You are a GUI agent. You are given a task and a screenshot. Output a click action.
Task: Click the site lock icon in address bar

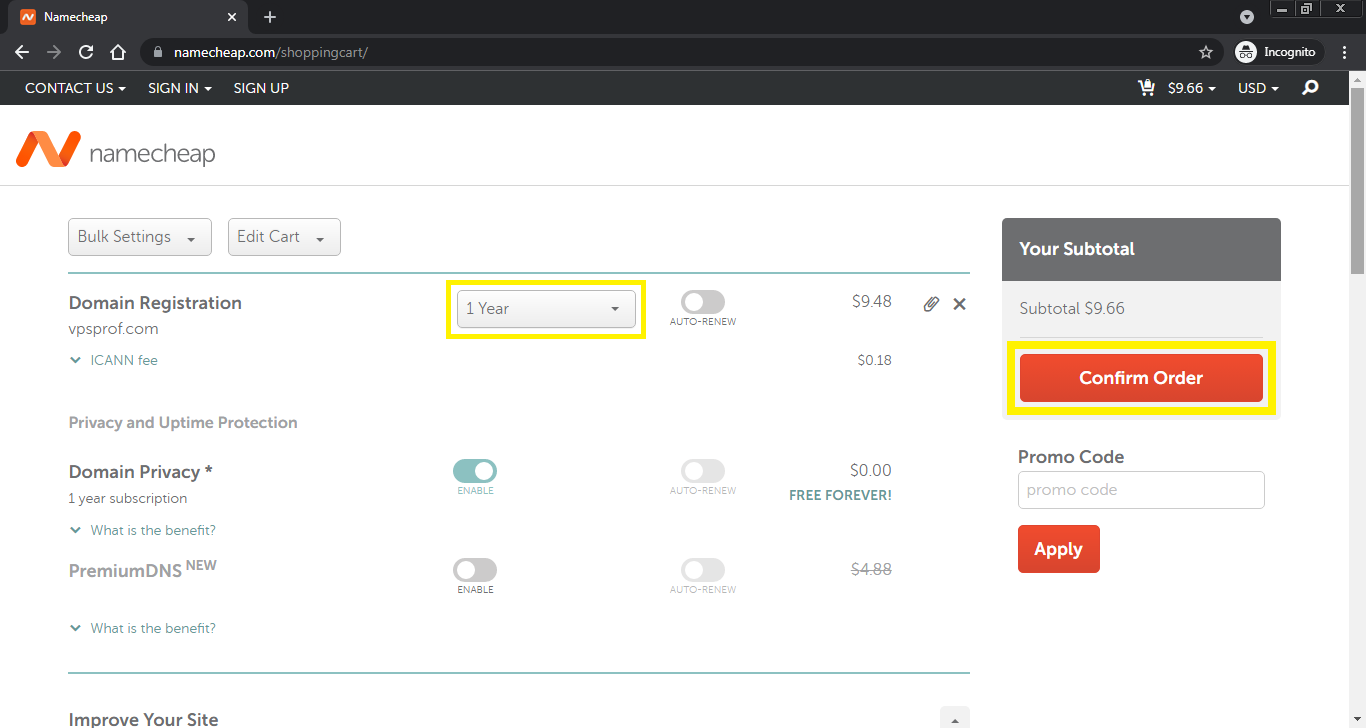click(x=156, y=52)
